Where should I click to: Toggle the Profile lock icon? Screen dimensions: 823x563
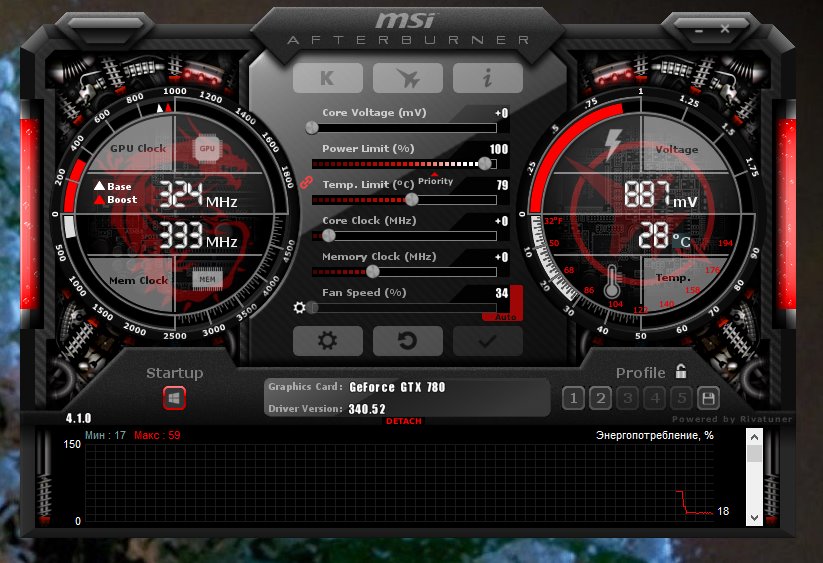[x=681, y=371]
